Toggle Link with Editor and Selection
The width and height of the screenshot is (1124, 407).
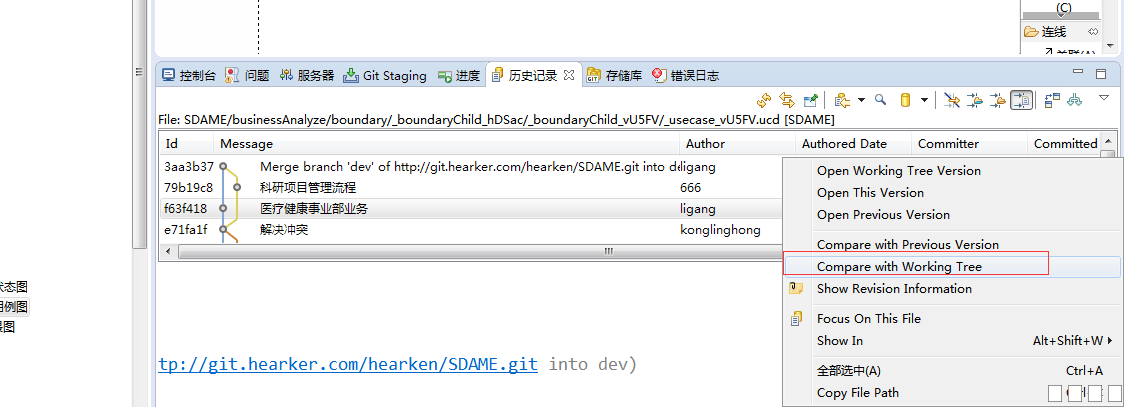coord(787,100)
